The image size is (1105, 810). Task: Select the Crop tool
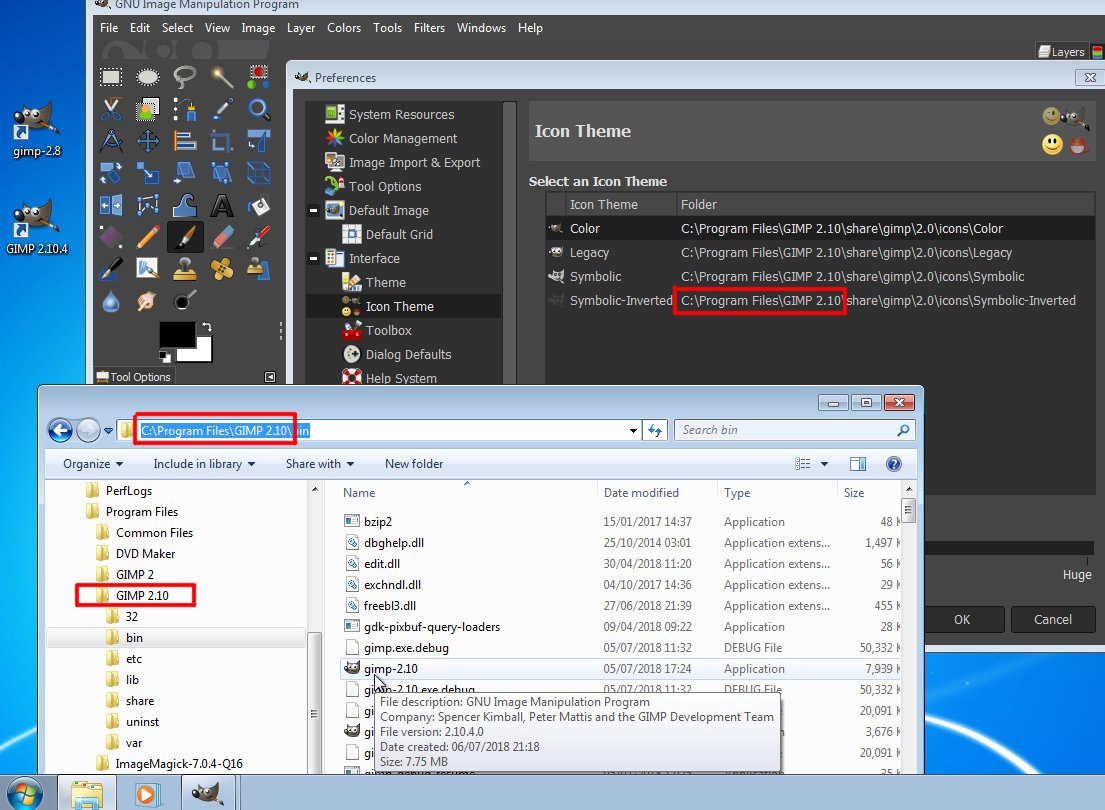tap(222, 141)
